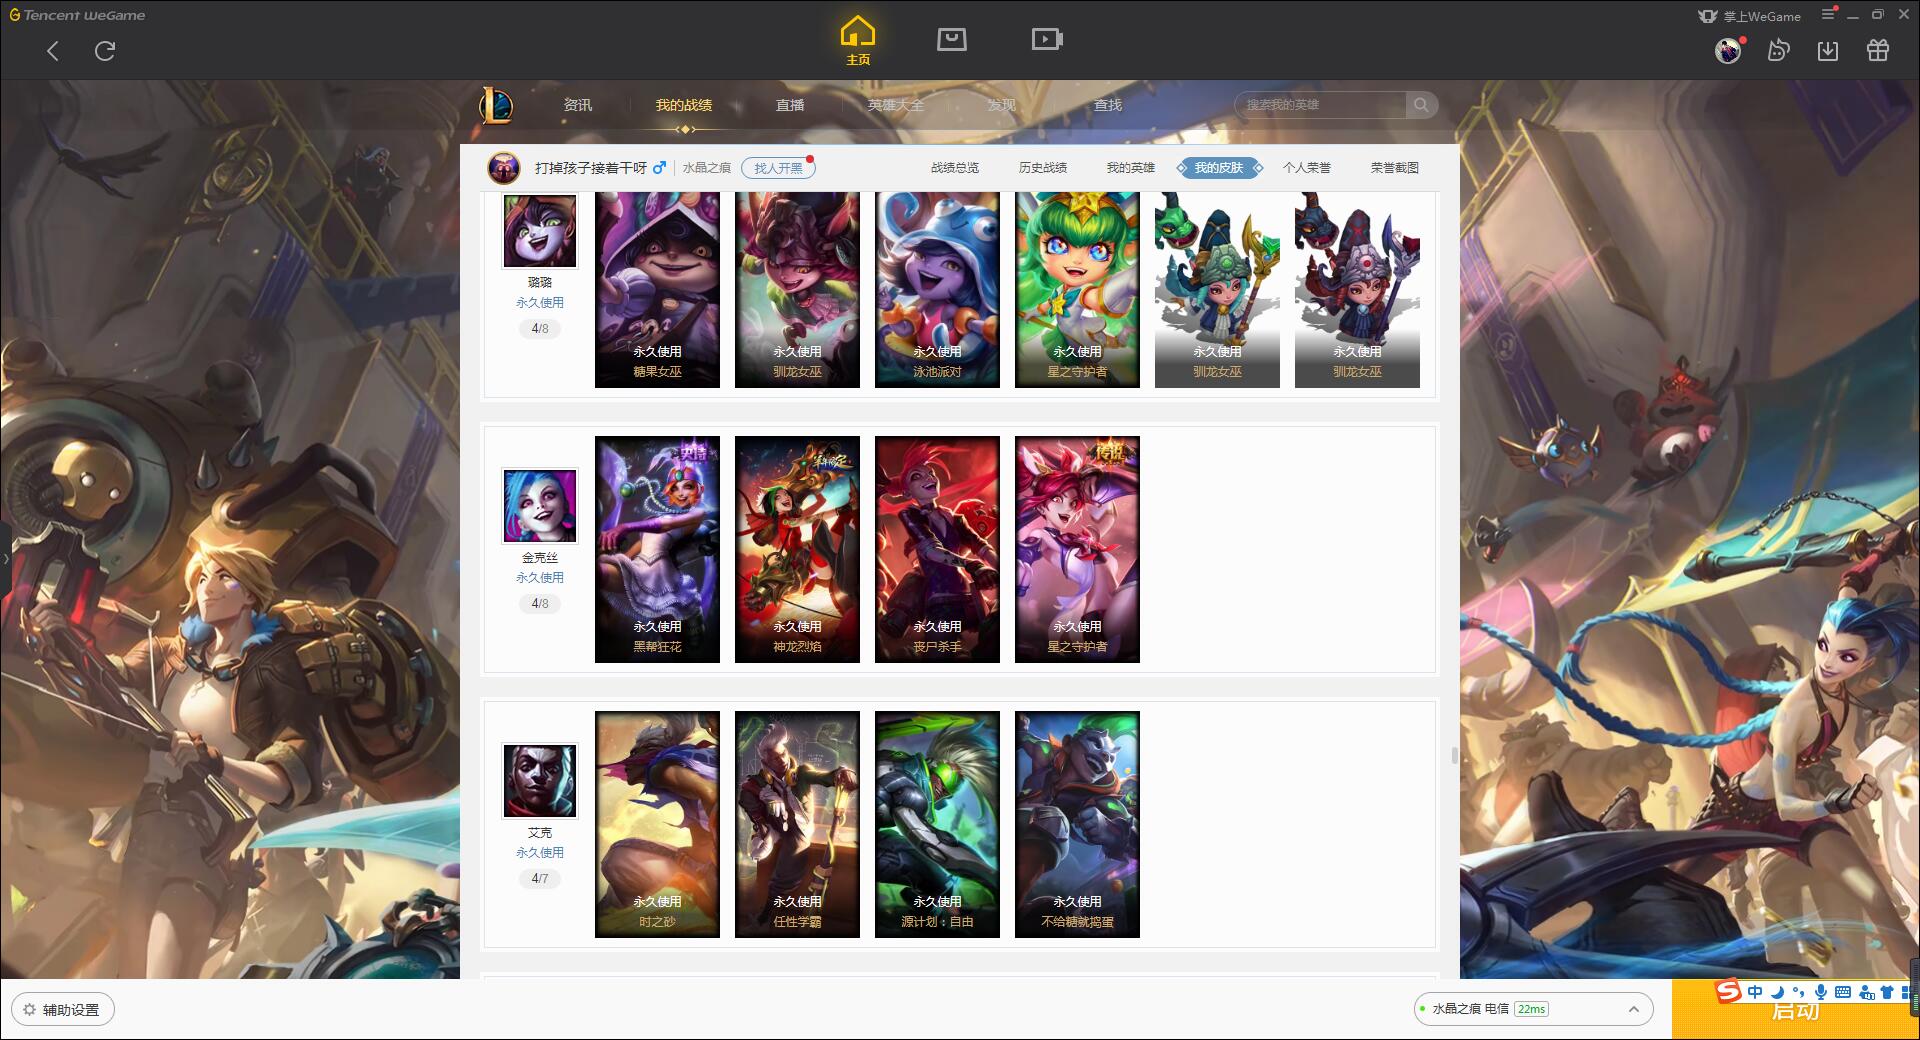The image size is (1920, 1040).
Task: Click the 4/7 skin count under 艾克
Action: coord(540,879)
